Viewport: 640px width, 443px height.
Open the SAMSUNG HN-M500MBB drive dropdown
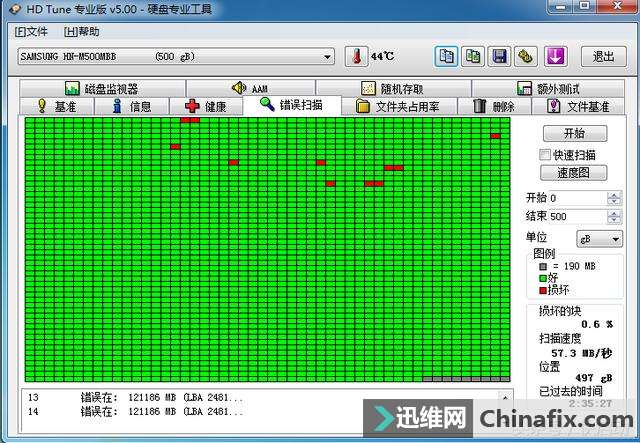(x=176, y=56)
